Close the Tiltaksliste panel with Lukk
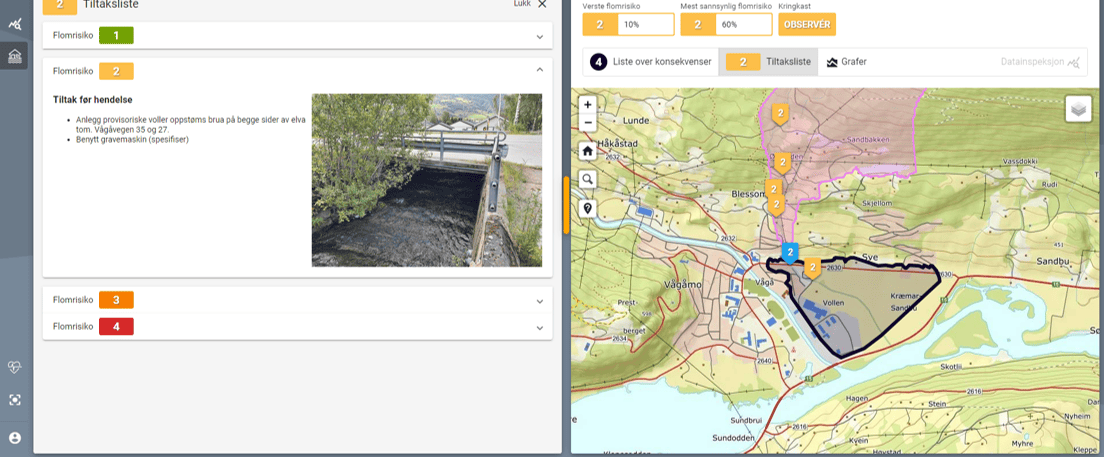1104x457 pixels. pyautogui.click(x=530, y=4)
